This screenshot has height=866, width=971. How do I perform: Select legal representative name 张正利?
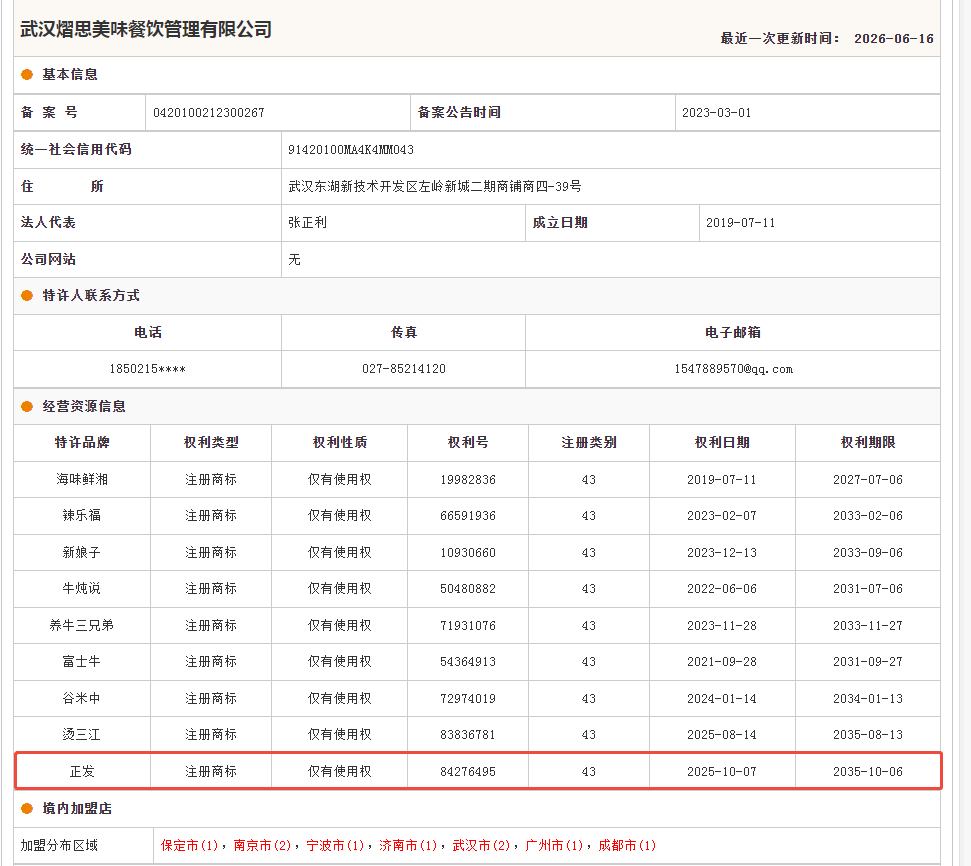tap(308, 222)
